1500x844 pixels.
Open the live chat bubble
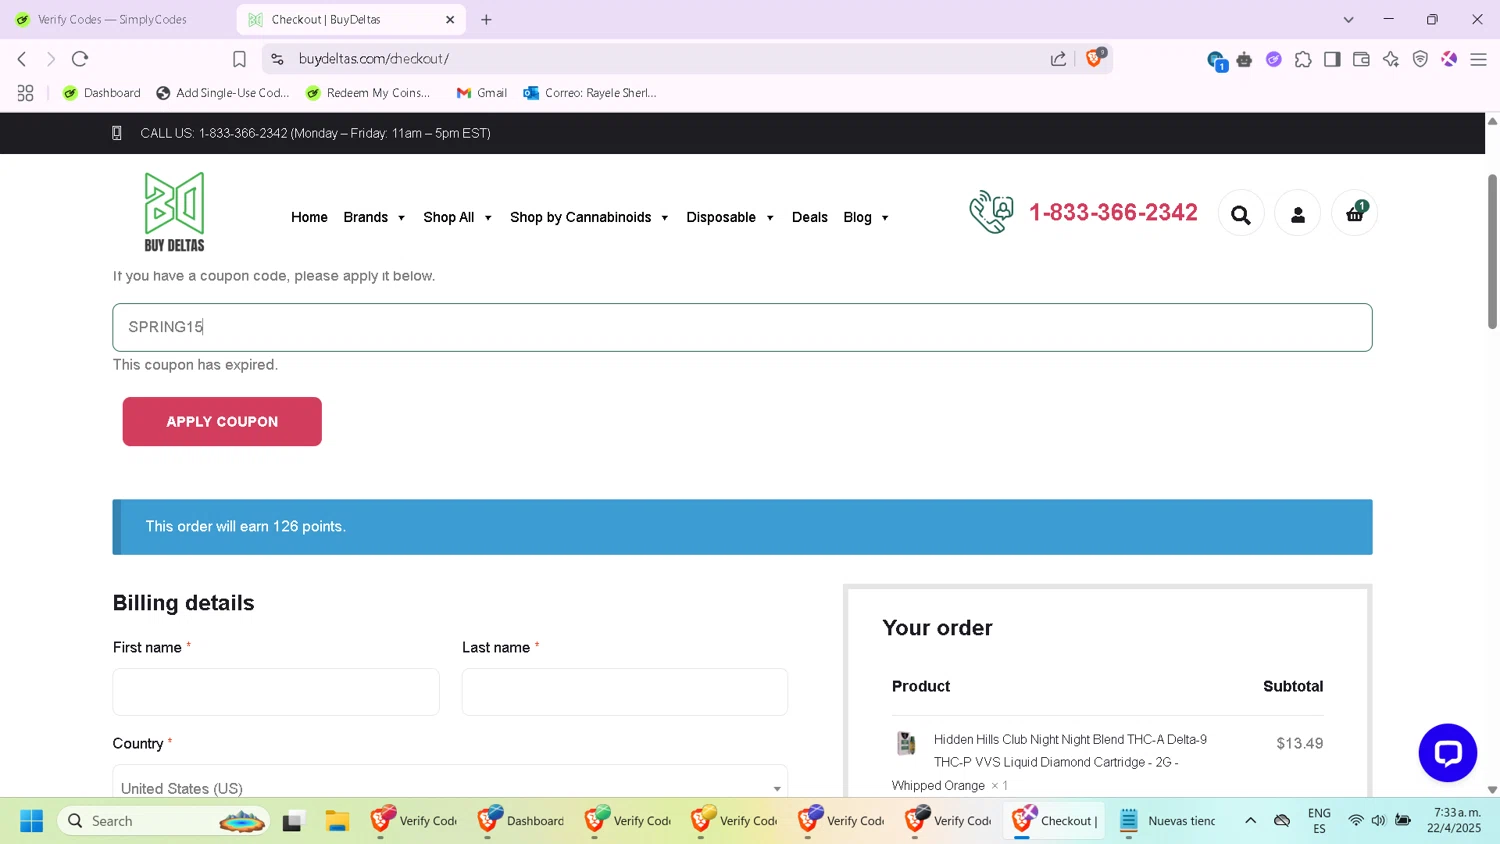[x=1447, y=753]
